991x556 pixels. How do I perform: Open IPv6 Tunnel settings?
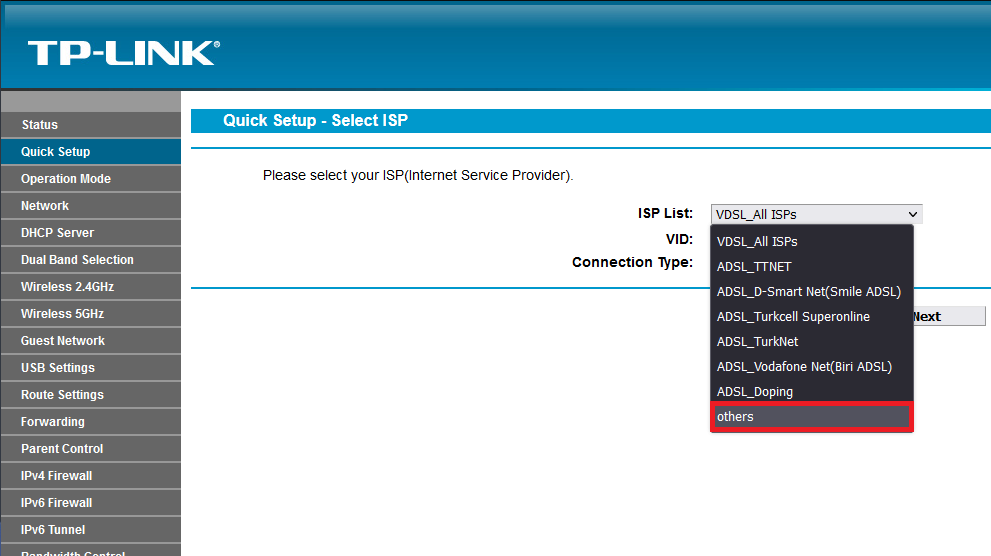coord(91,529)
